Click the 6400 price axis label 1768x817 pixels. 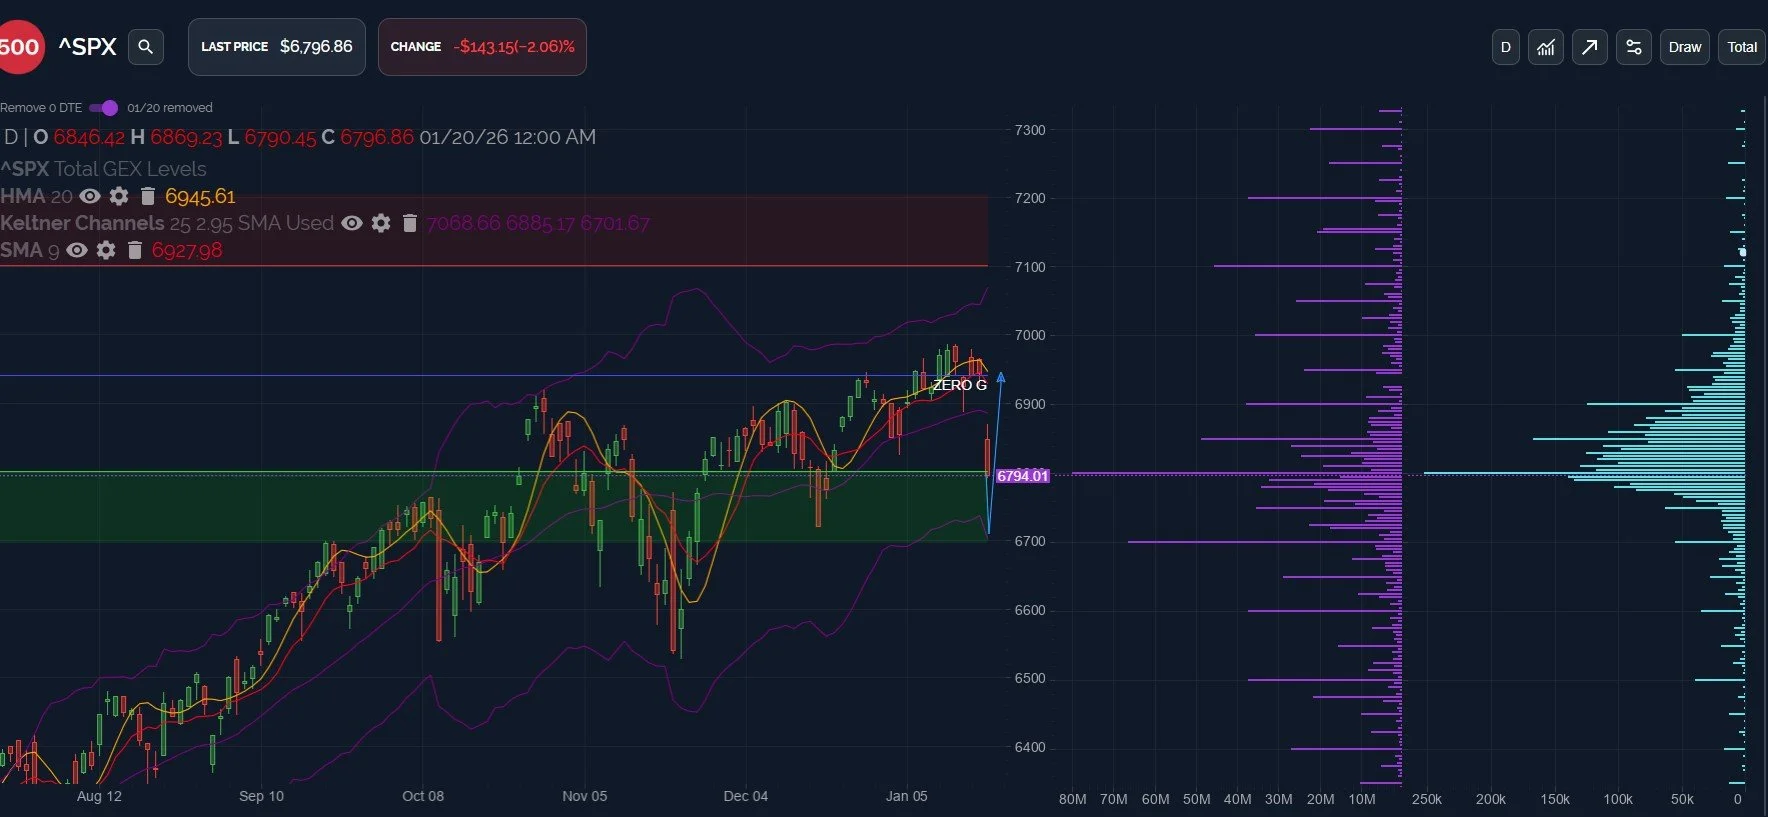coord(1030,747)
